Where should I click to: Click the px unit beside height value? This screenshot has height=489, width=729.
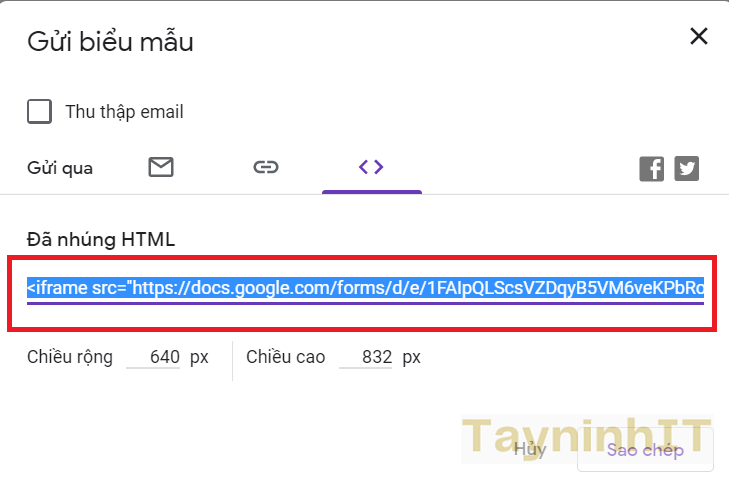coord(412,357)
